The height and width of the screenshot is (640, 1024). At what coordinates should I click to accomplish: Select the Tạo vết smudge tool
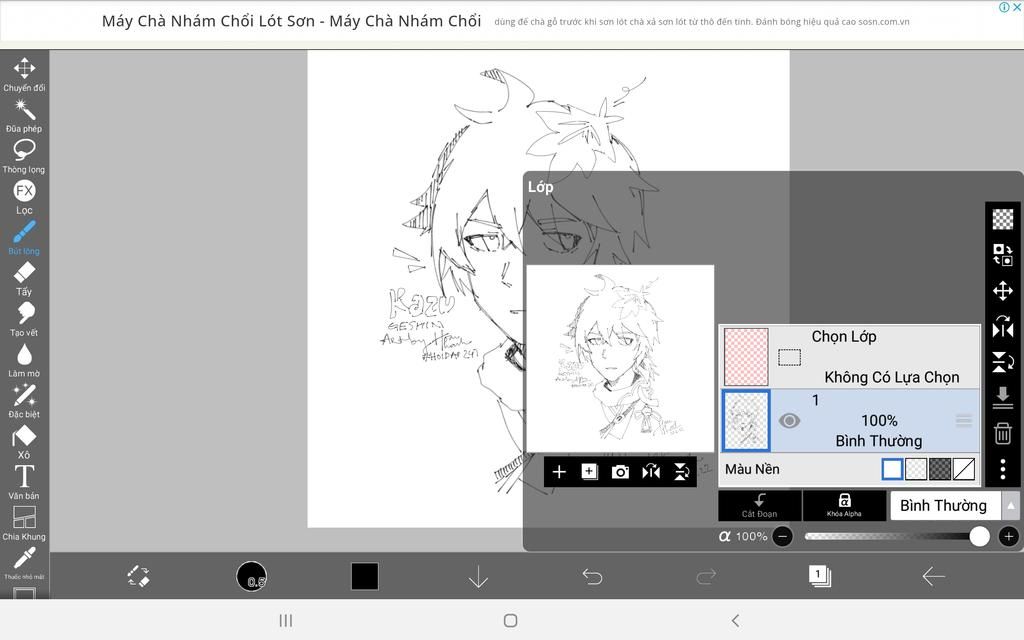click(x=24, y=319)
